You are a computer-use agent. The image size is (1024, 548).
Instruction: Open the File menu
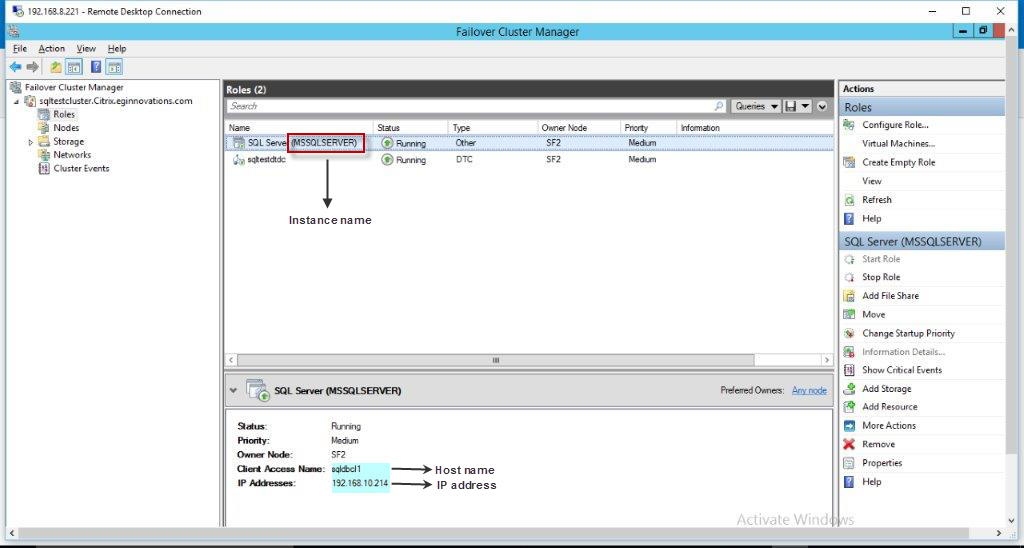[x=20, y=48]
